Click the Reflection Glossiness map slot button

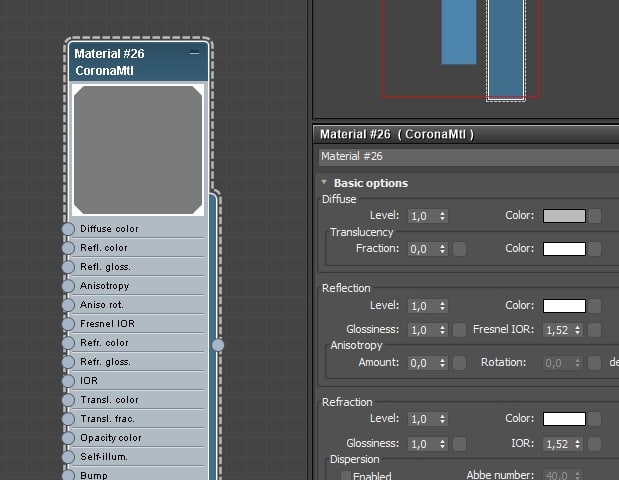[x=460, y=330]
